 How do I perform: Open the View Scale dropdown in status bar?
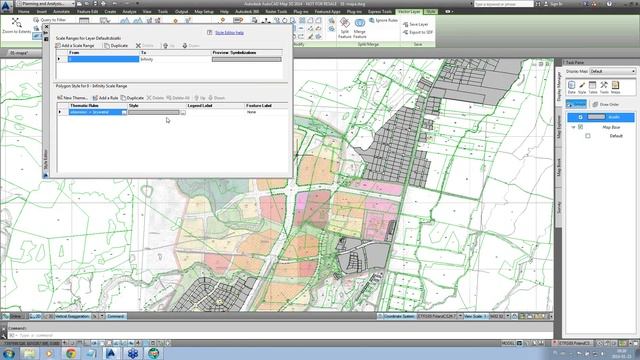508,316
